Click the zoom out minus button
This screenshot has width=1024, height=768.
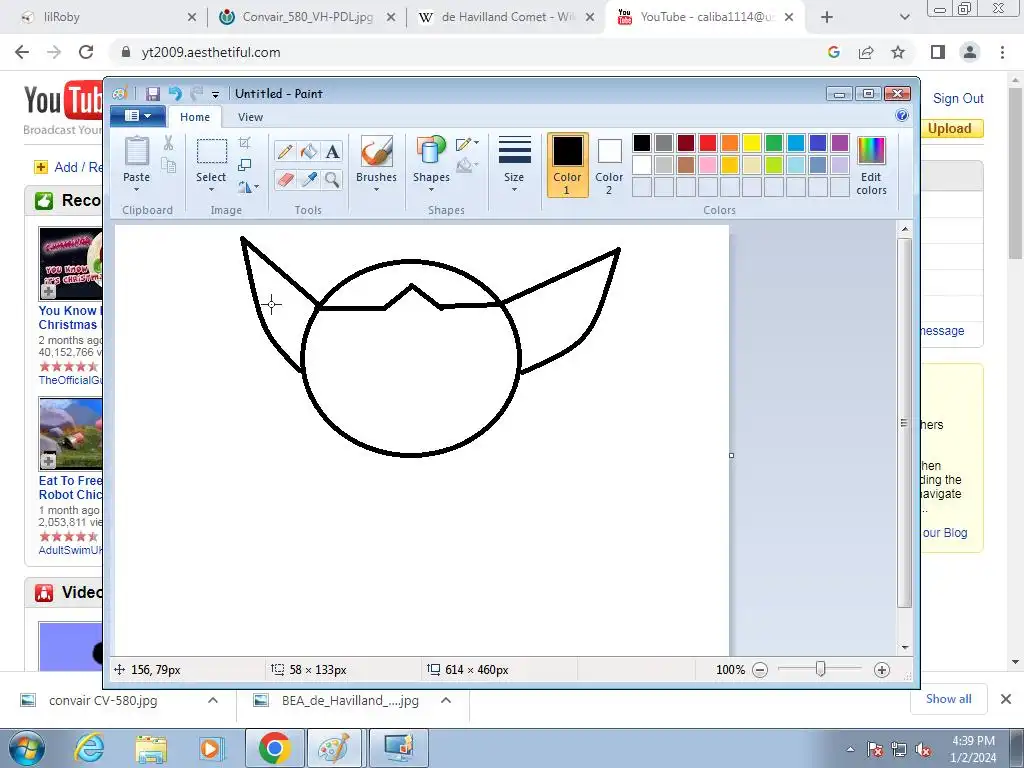(760, 670)
